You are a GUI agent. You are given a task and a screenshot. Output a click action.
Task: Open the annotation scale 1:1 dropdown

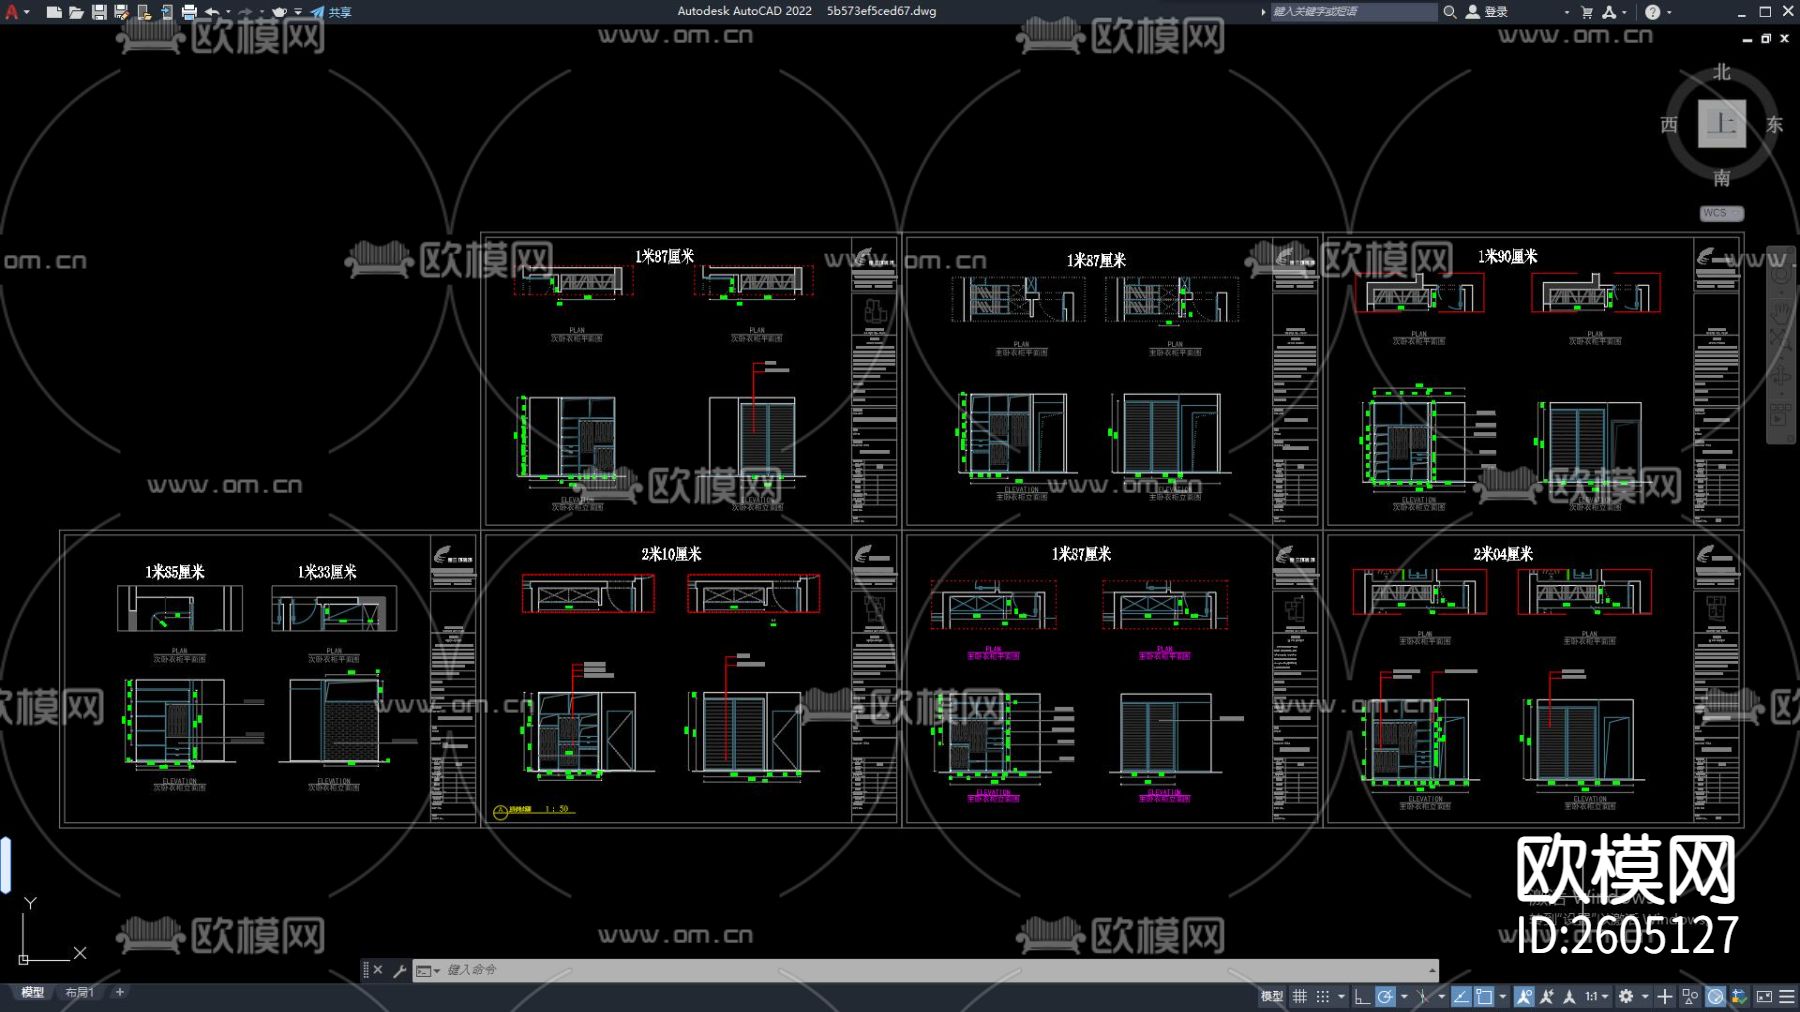pos(1596,996)
